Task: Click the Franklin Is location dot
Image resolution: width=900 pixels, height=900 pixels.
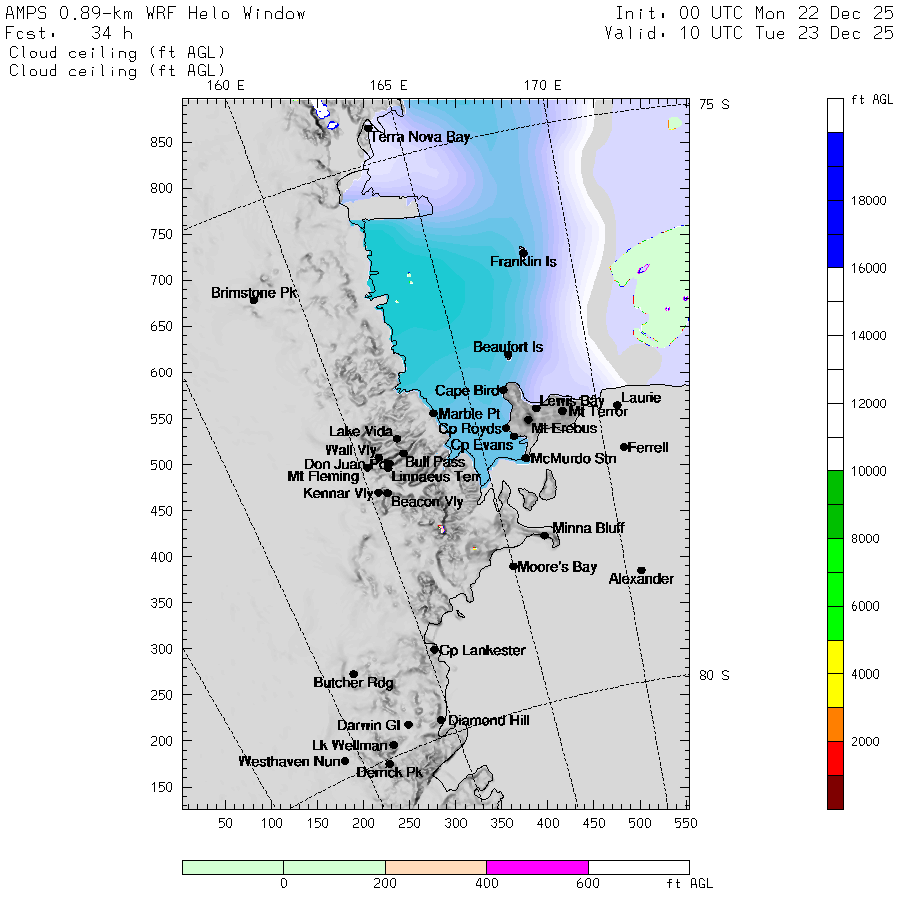Action: tap(523, 253)
